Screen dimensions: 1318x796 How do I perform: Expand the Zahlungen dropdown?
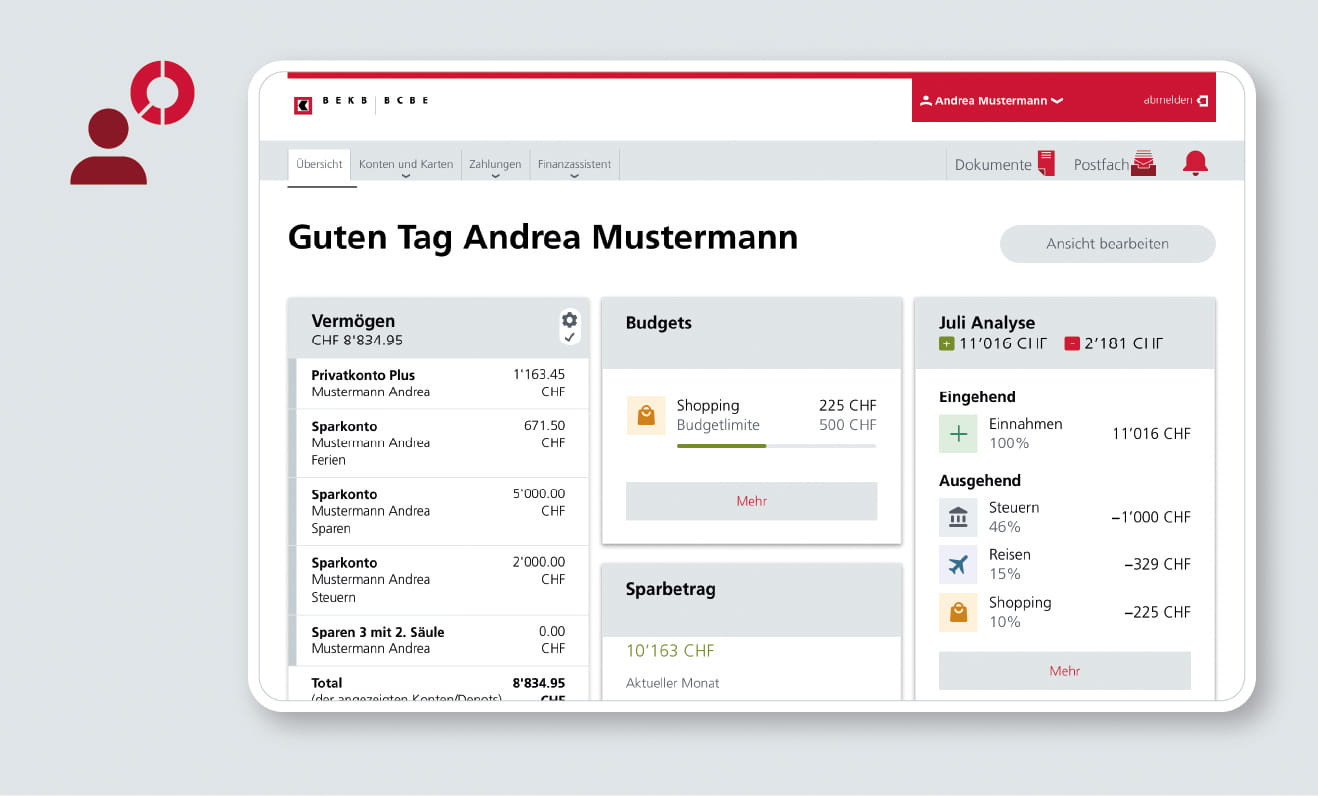point(494,163)
